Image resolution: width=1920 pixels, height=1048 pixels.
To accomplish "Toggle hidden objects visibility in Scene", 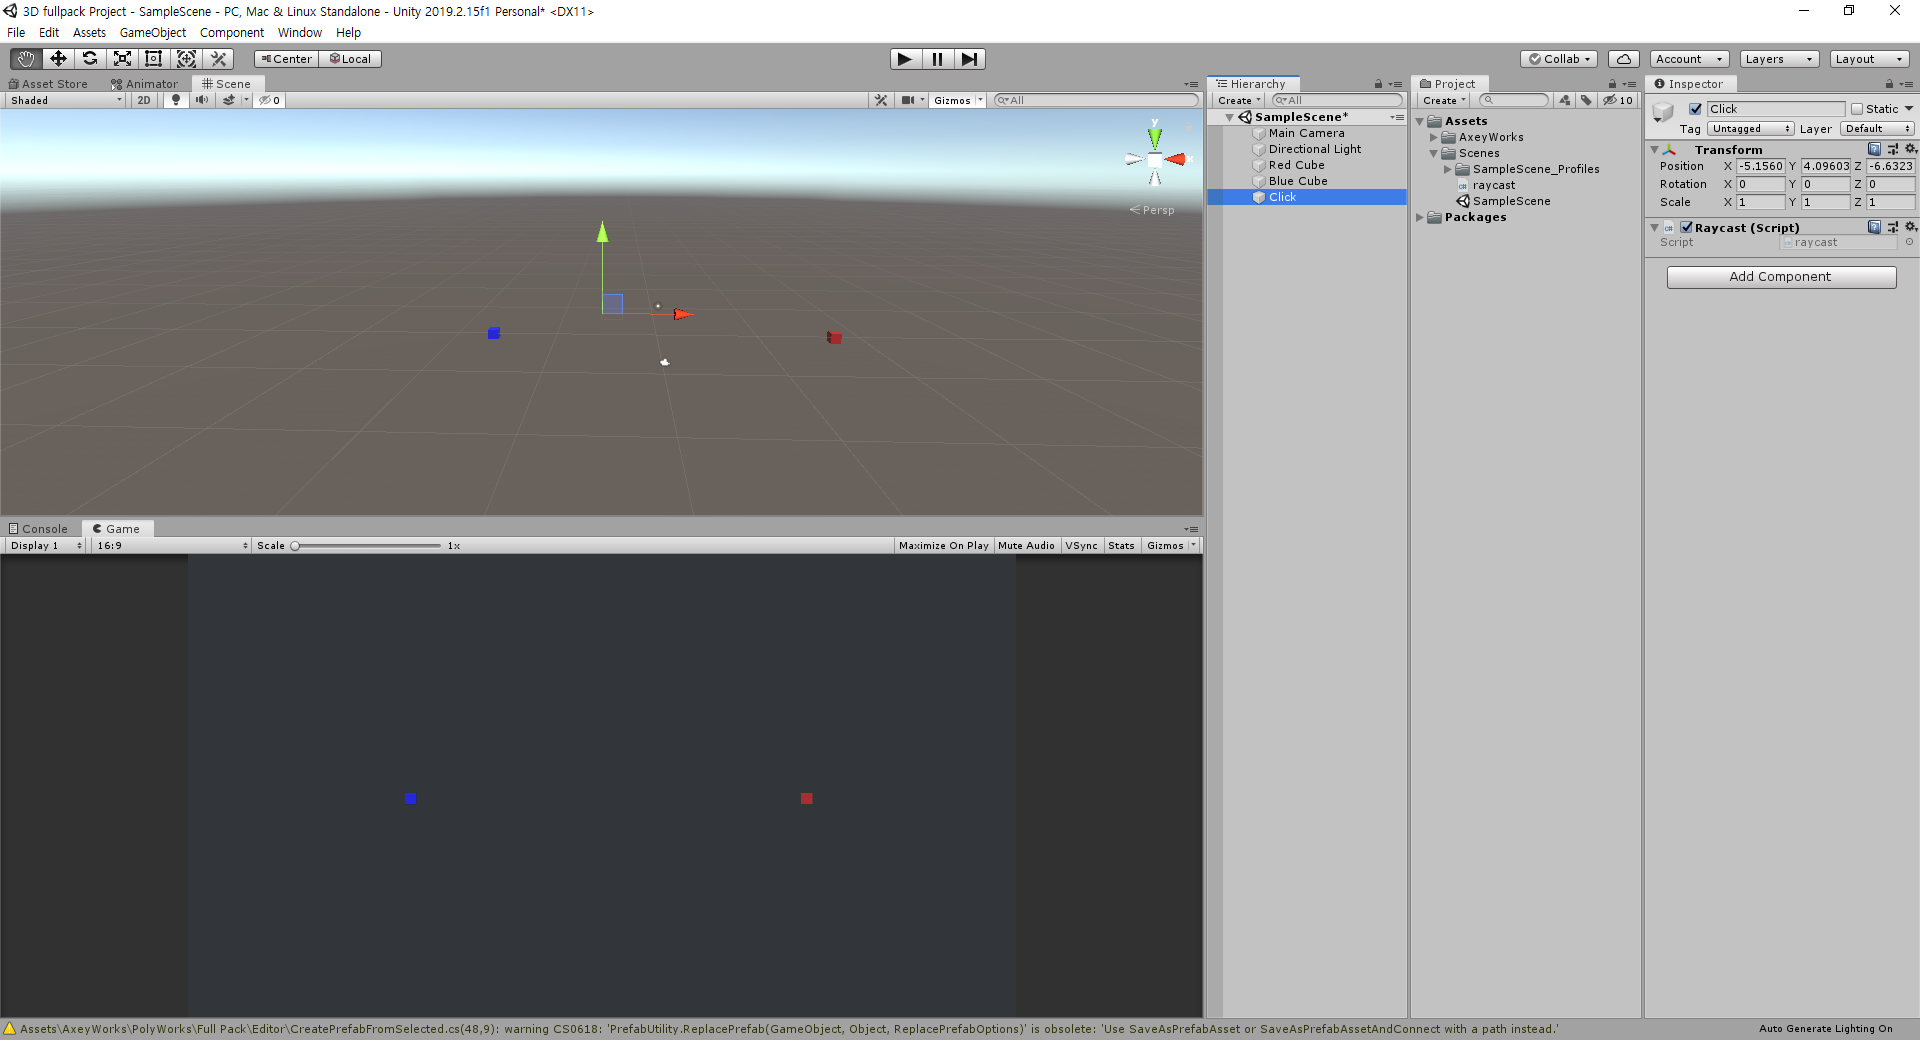I will [270, 100].
